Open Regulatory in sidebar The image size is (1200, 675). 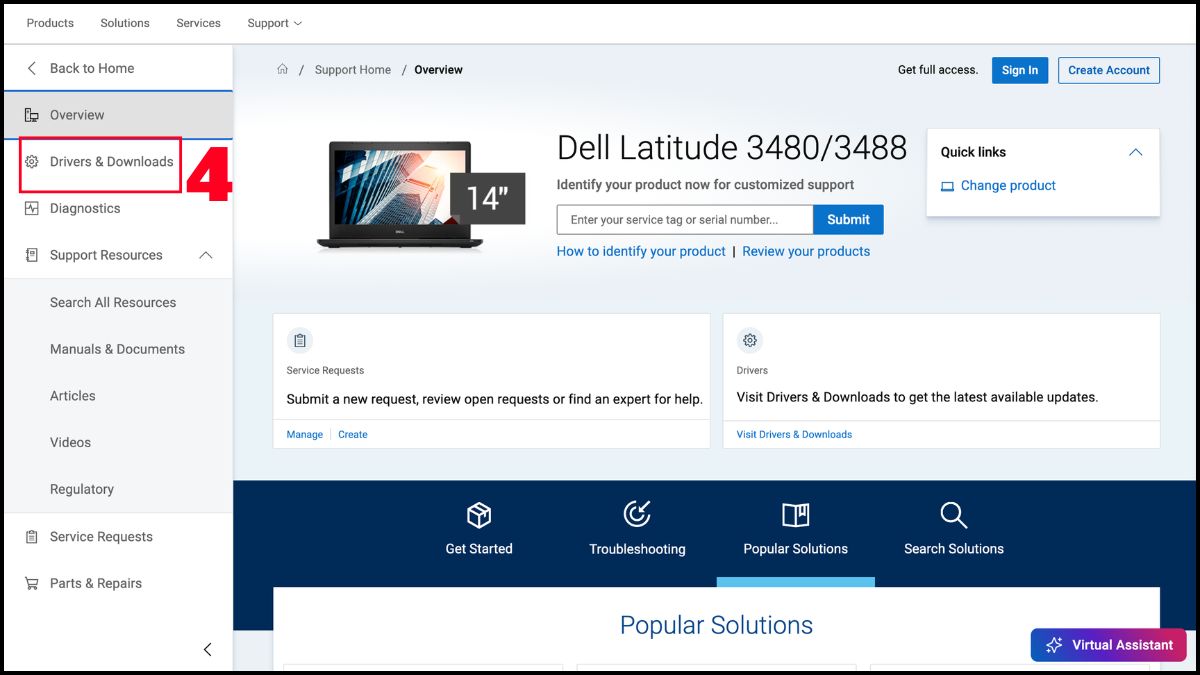[x=82, y=489]
